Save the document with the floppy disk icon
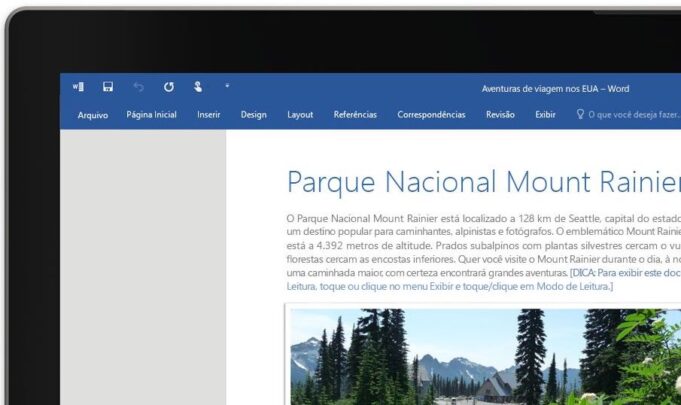Viewport: 681px width, 405px height. tap(108, 87)
